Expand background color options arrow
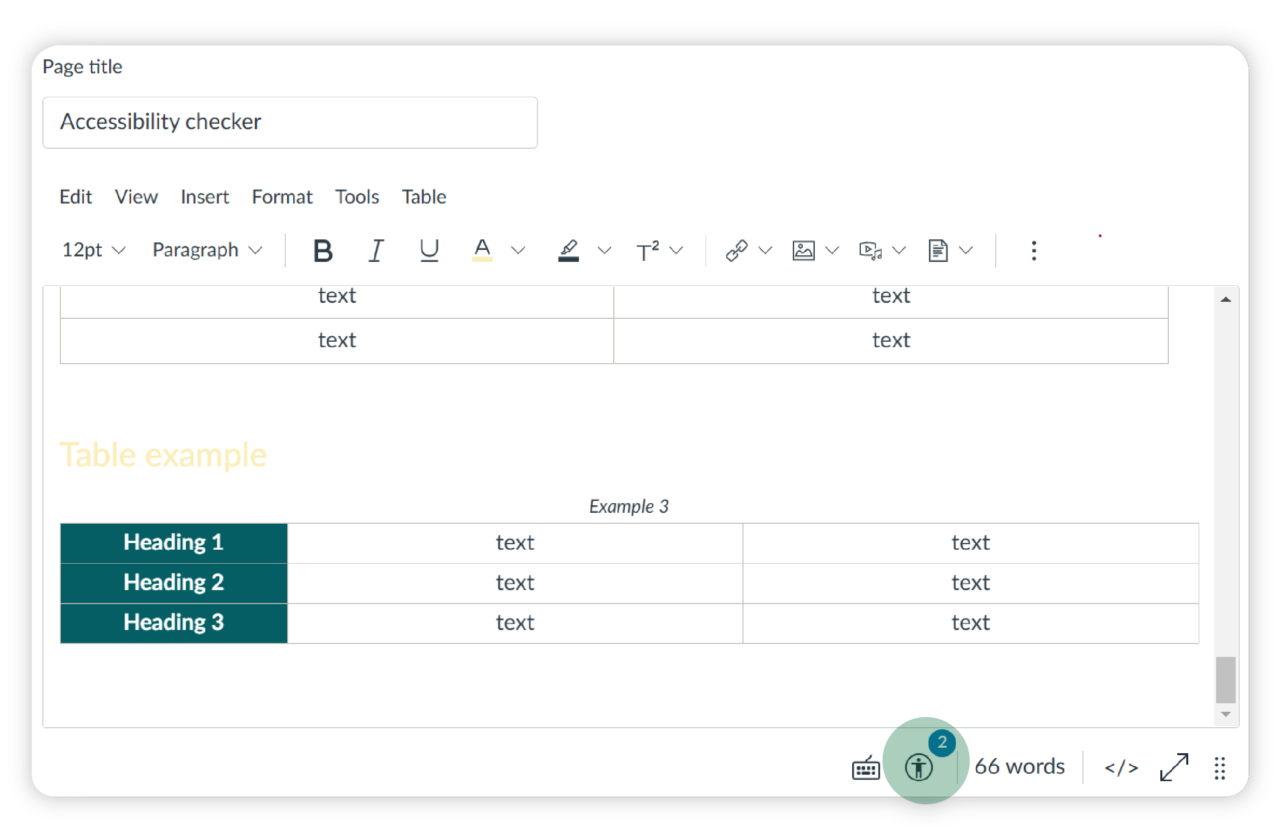The image size is (1280, 836). coord(604,250)
